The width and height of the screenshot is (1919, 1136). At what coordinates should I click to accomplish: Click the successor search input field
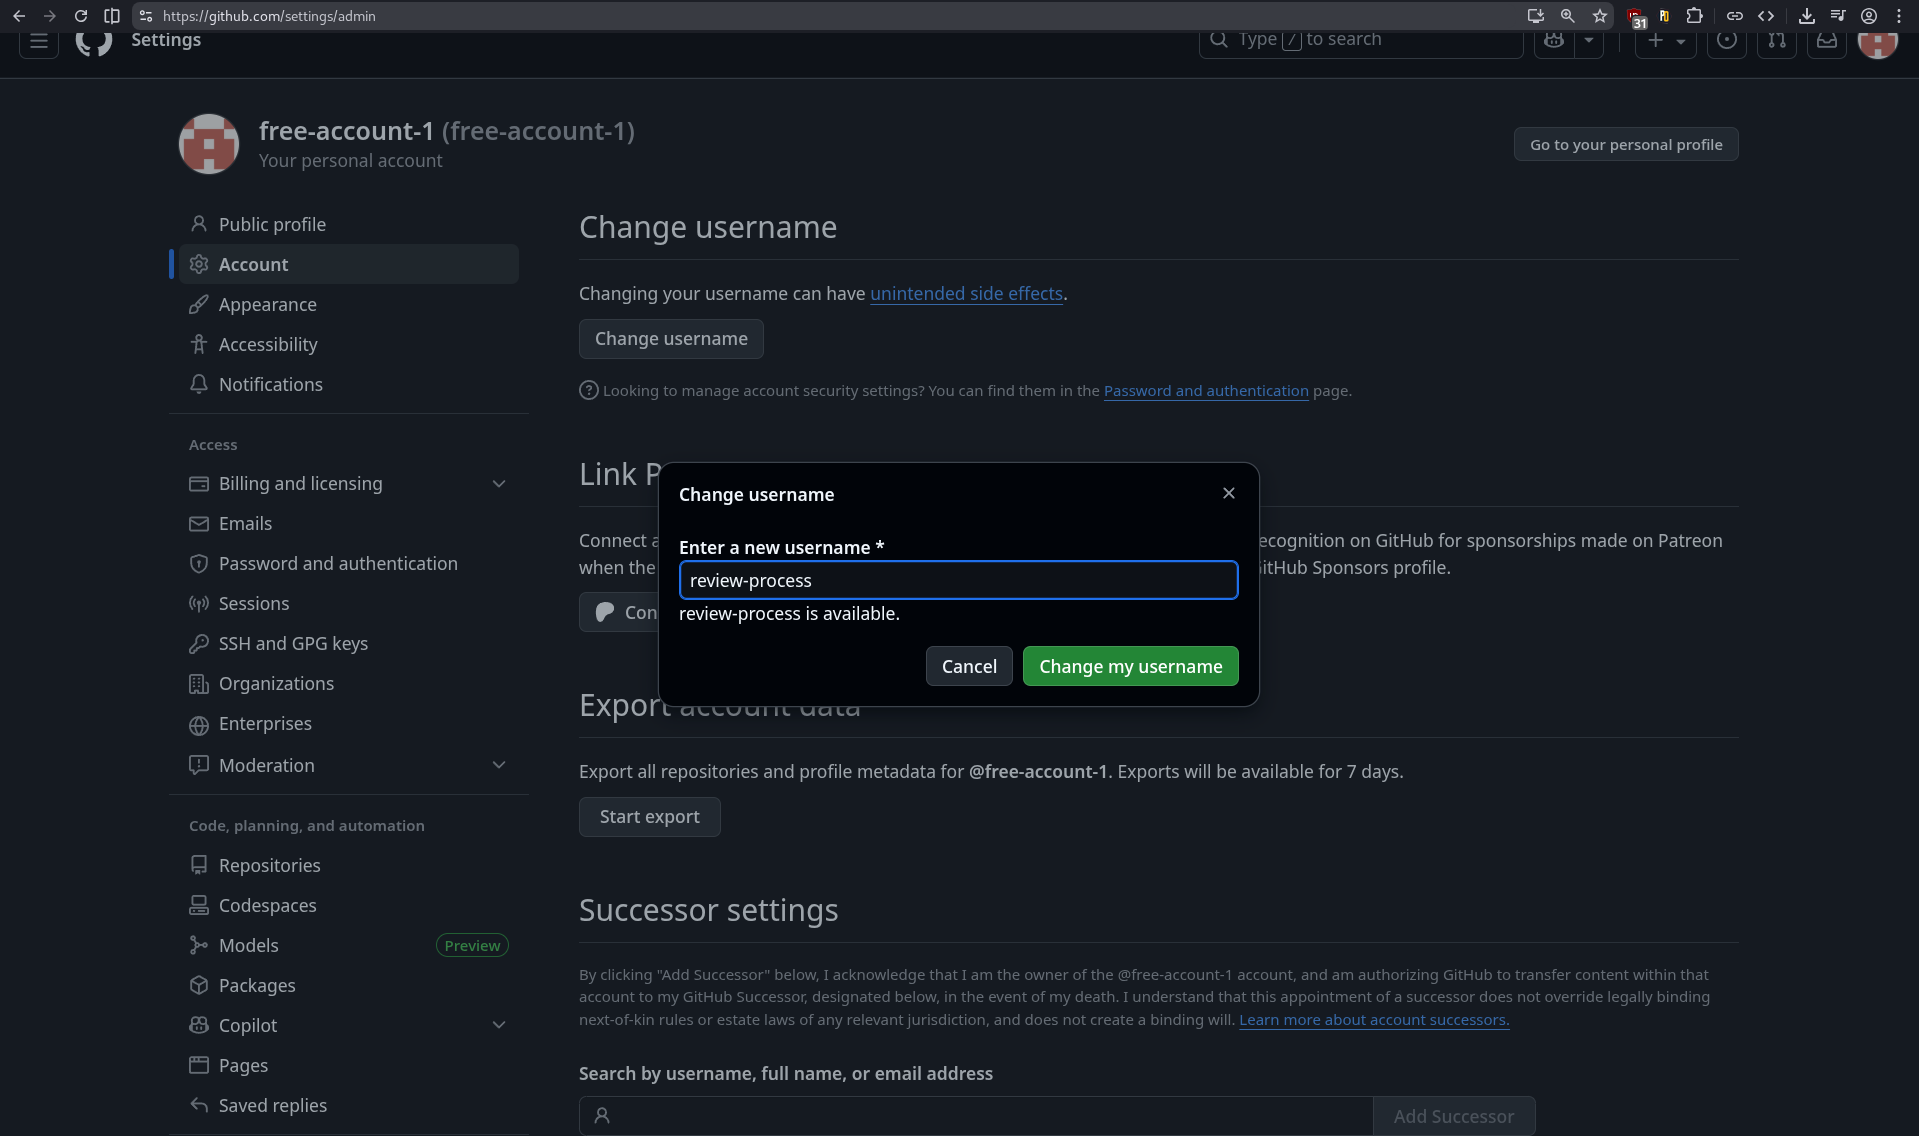click(975, 1115)
